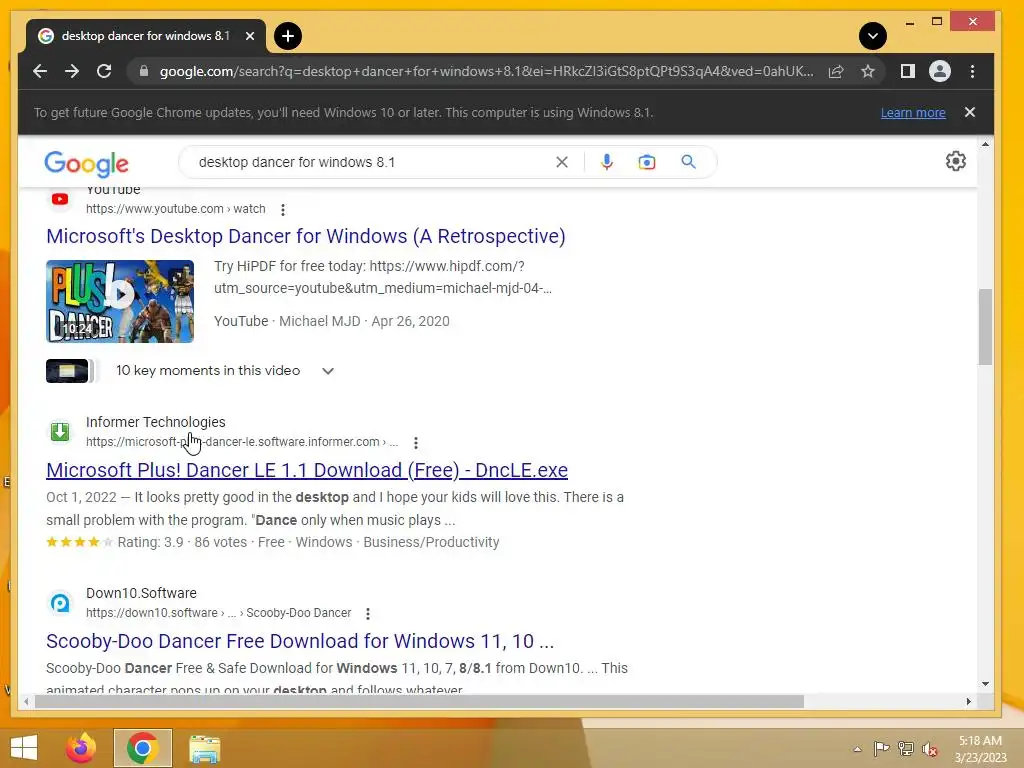Click the Chrome taskbar icon
The image size is (1024, 768).
pyautogui.click(x=143, y=748)
